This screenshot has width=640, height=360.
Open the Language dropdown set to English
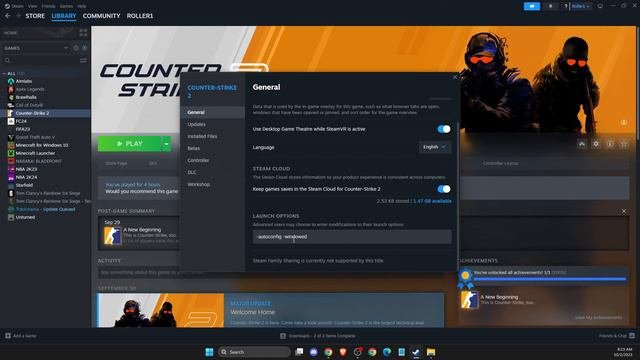[x=435, y=147]
